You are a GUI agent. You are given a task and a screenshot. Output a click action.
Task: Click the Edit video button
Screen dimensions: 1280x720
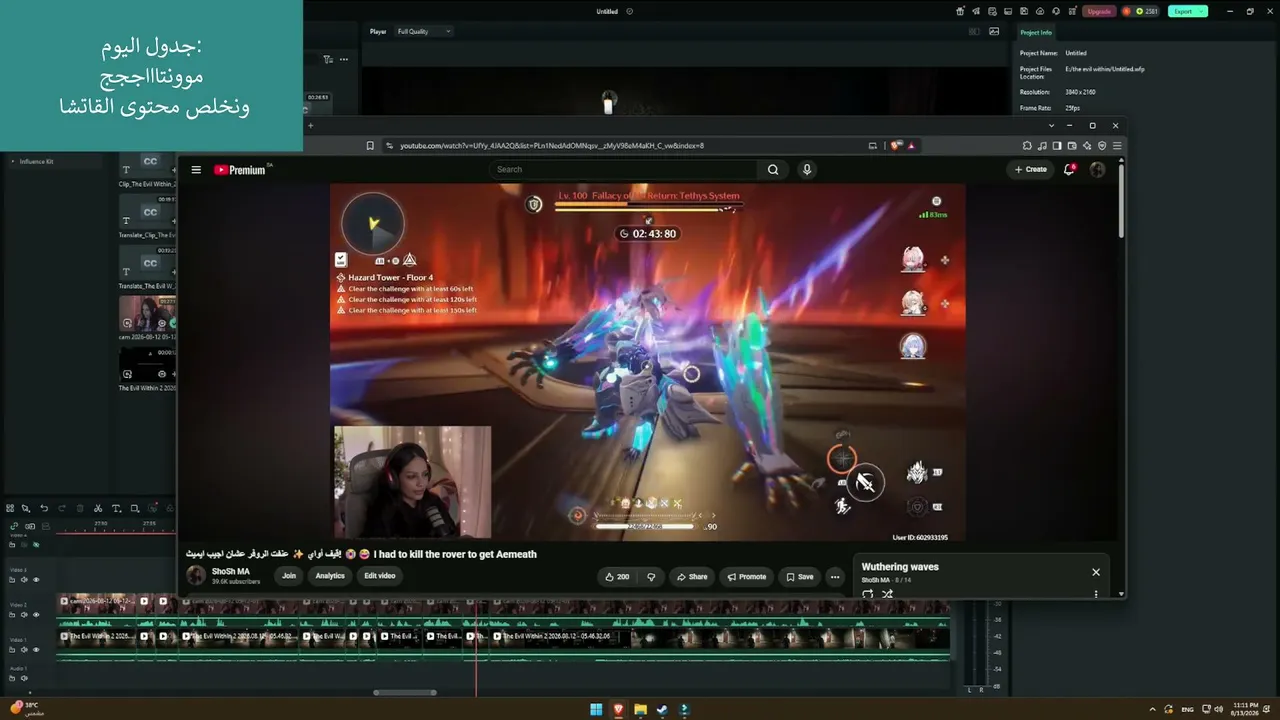click(x=380, y=576)
